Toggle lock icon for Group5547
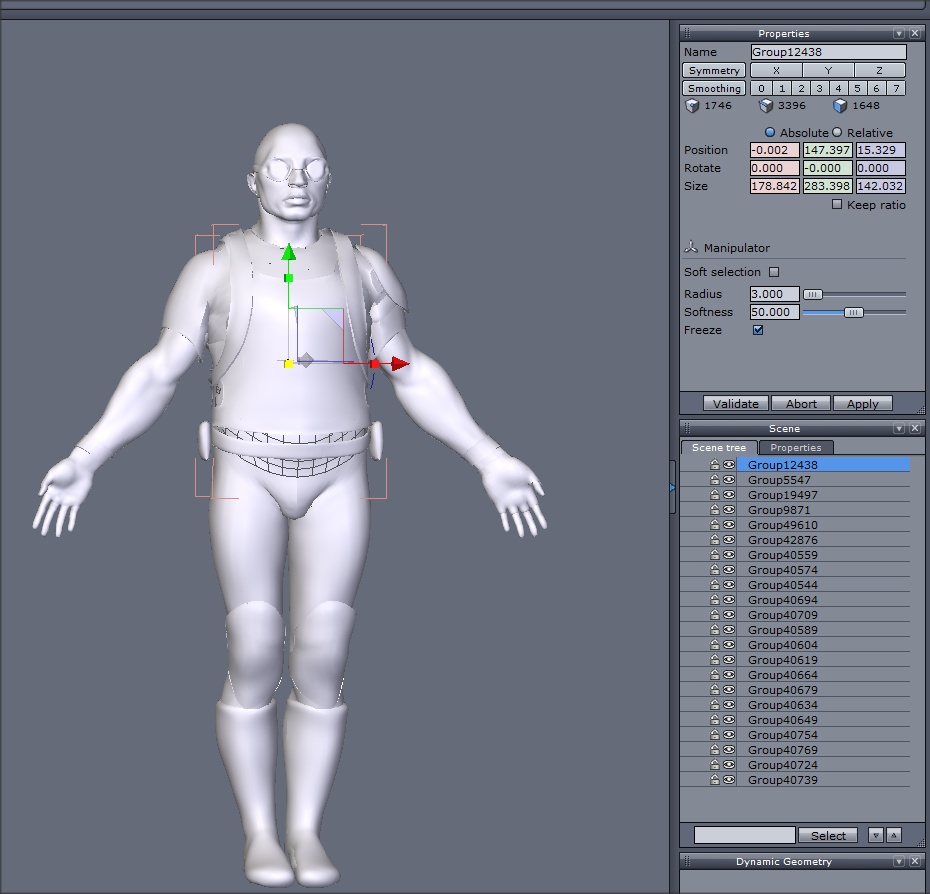 point(715,479)
